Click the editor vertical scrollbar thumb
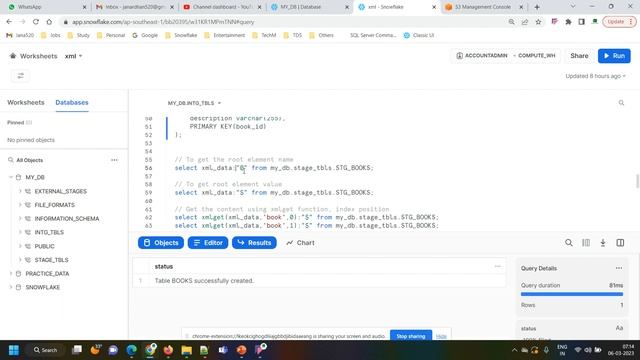Viewport: 640px width, 360px height. 637,181
